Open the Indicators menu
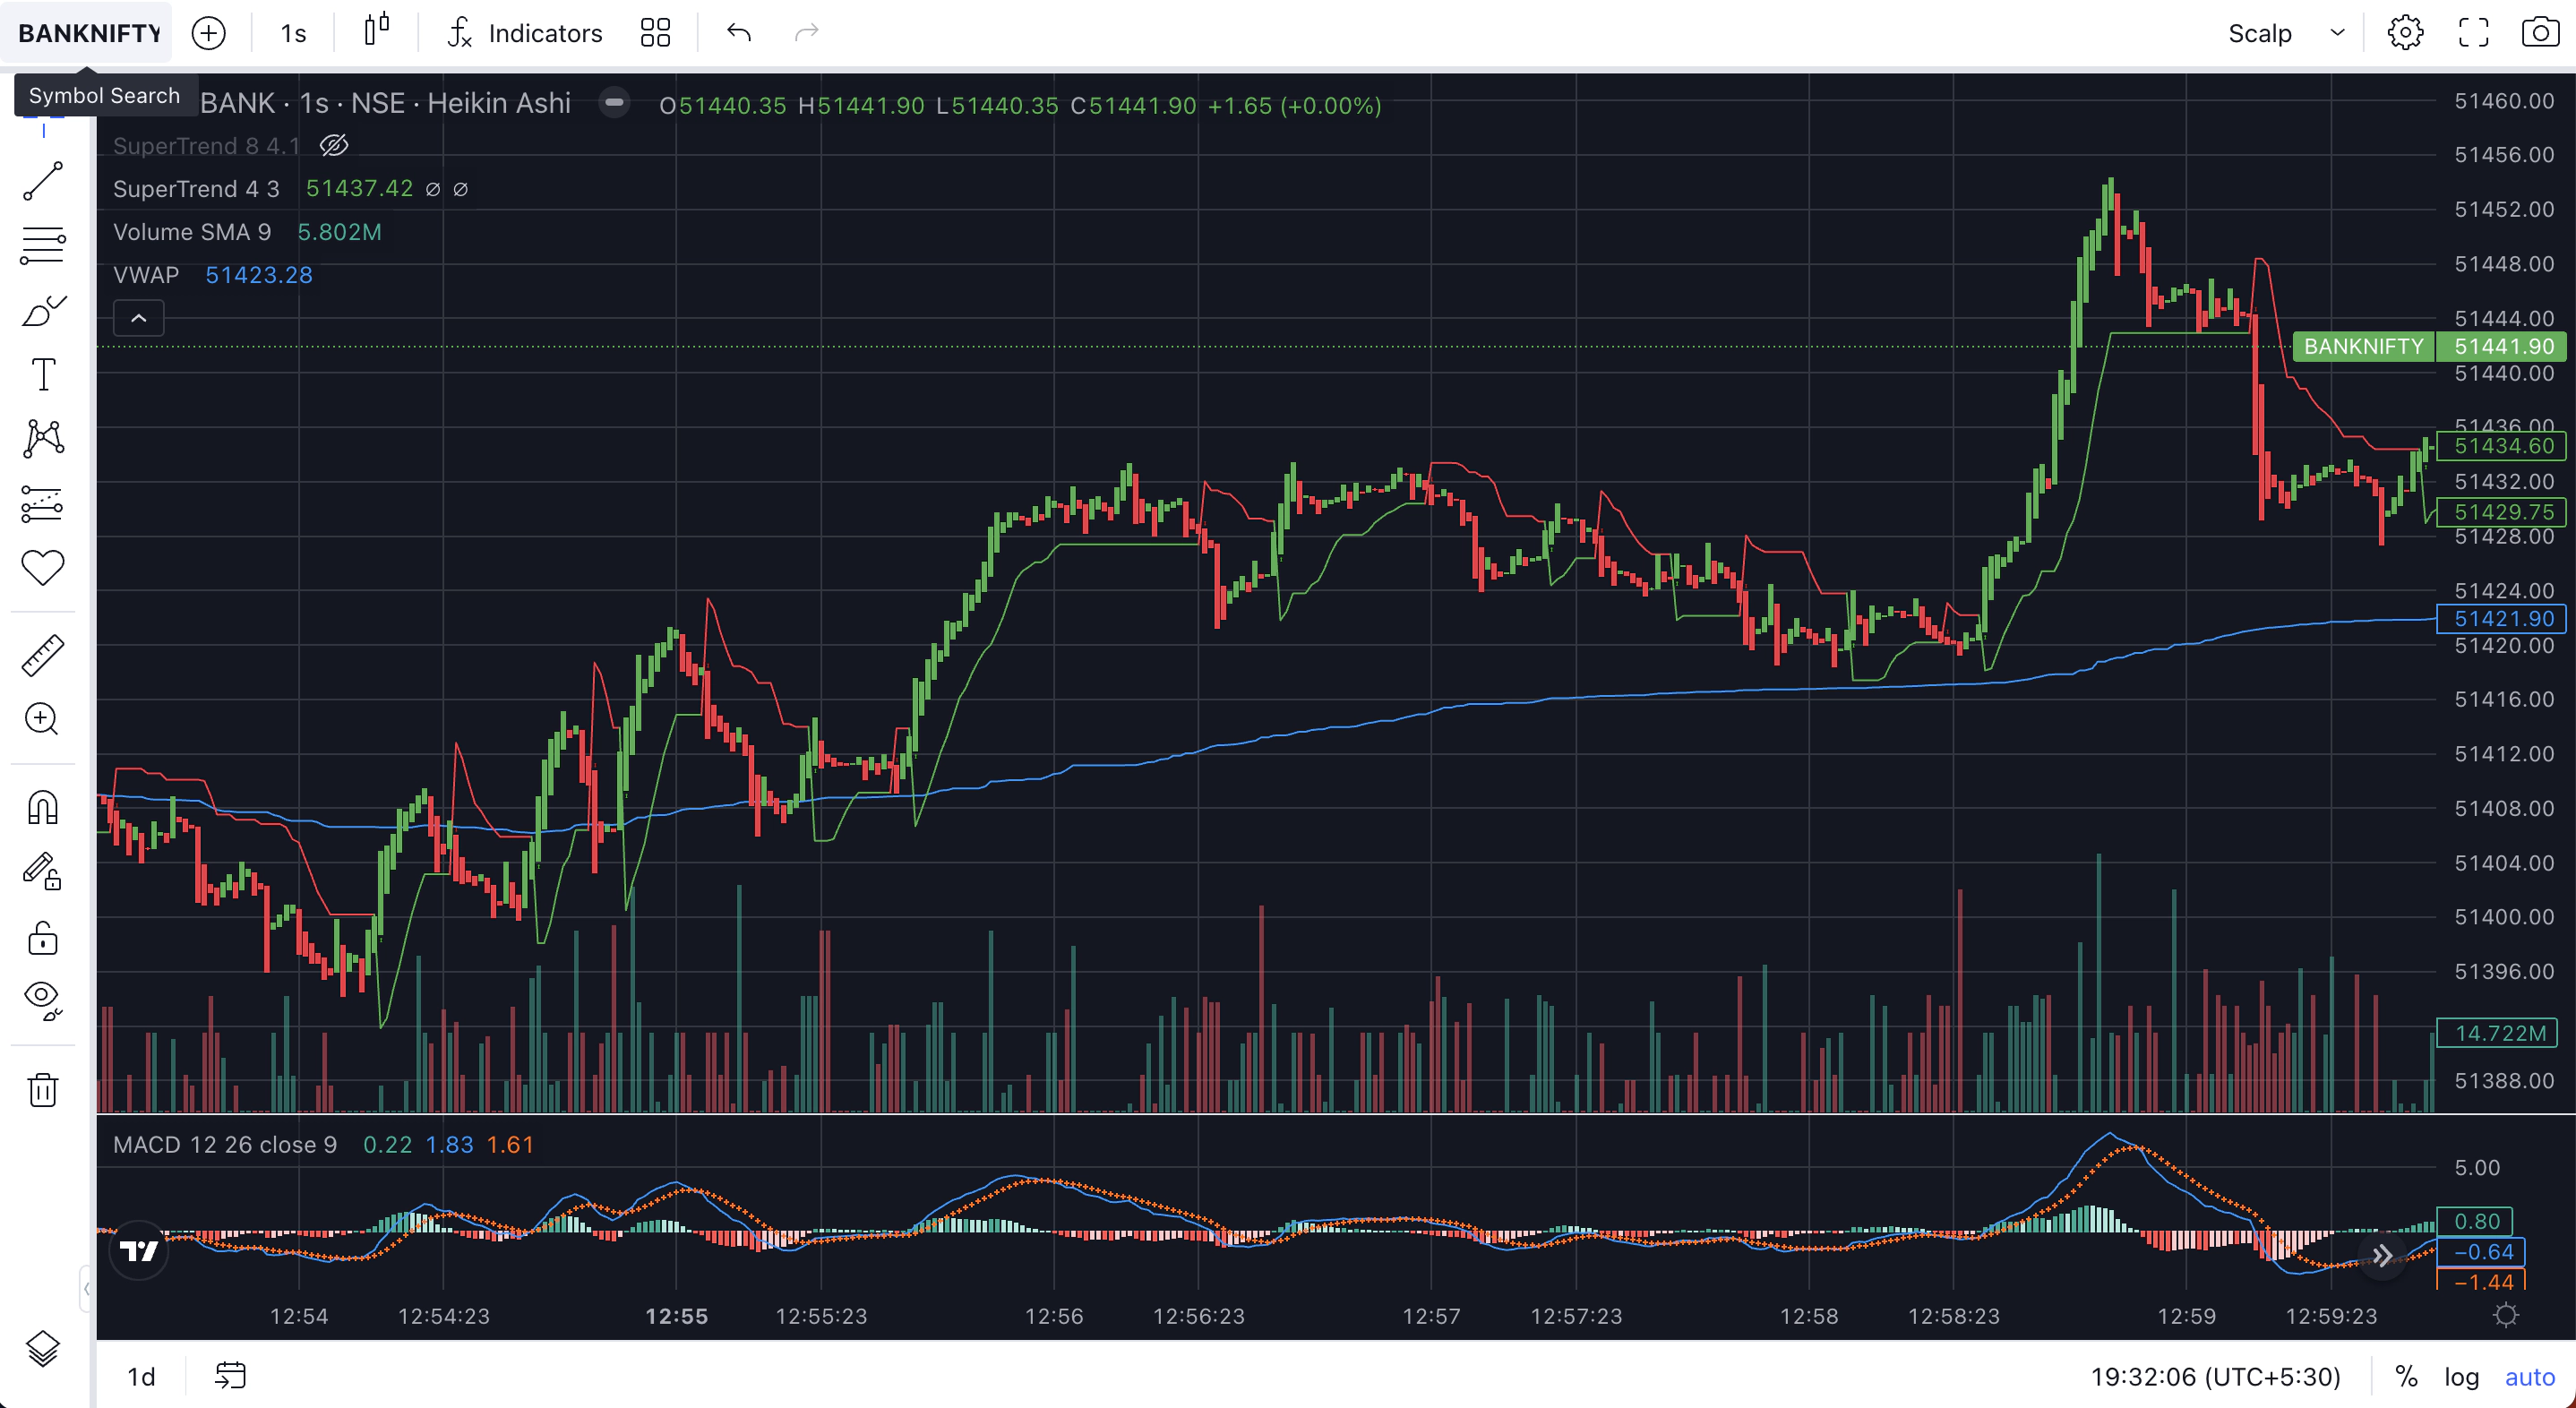This screenshot has width=2576, height=1408. (524, 33)
